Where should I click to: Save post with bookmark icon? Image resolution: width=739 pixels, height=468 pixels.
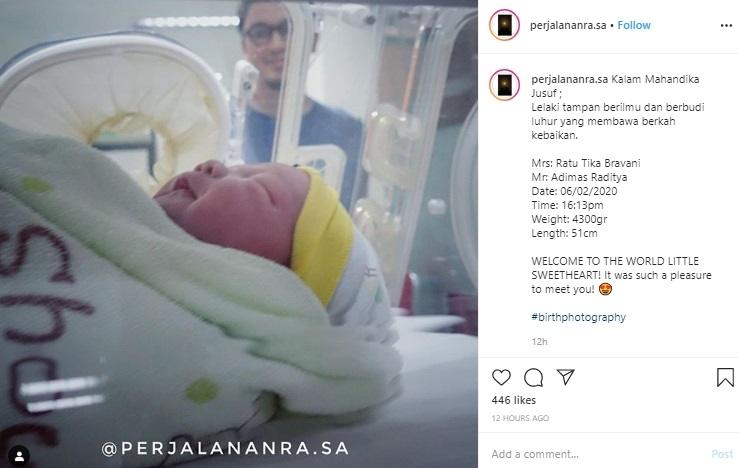[x=725, y=378]
